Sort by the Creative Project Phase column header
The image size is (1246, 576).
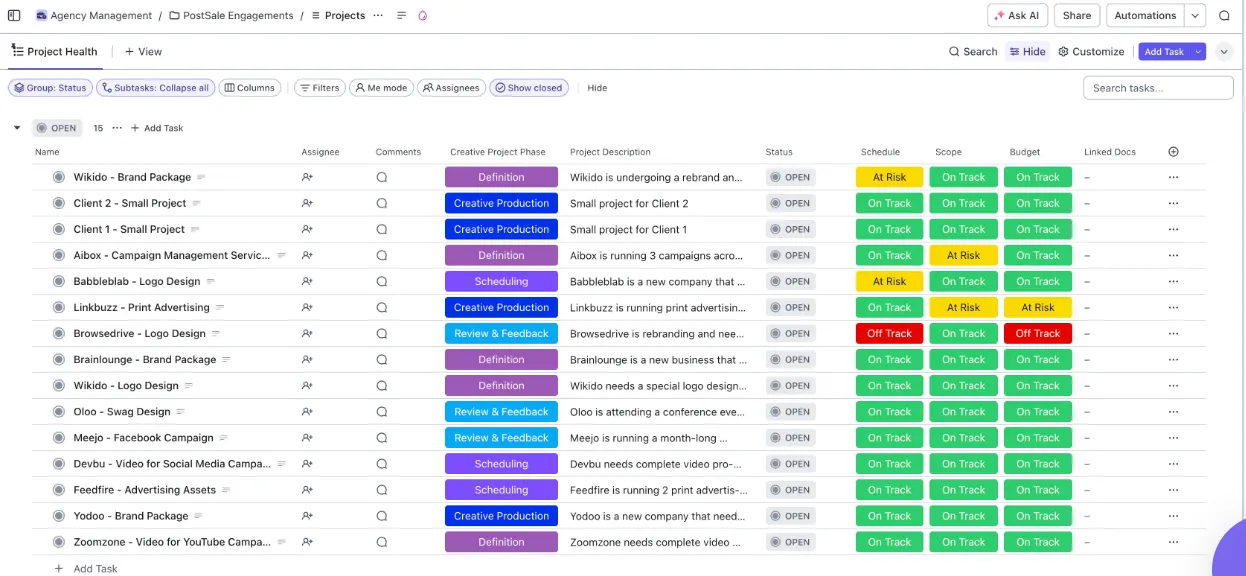click(498, 152)
